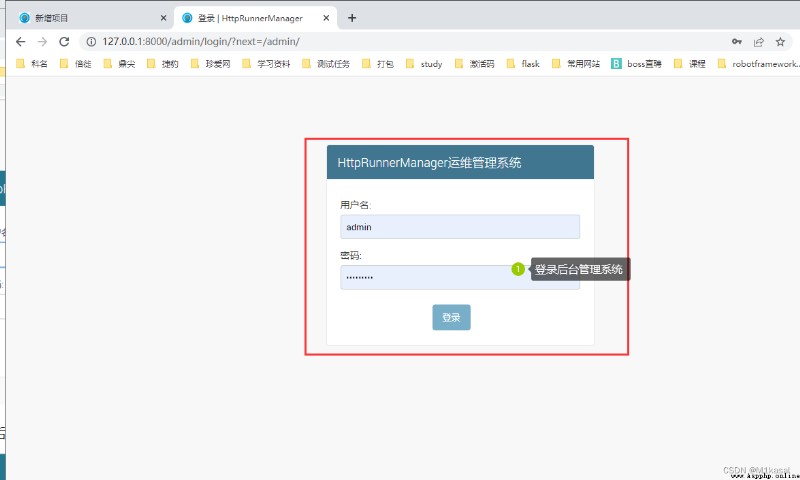
Task: Bookmark this page with the star
Action: 780,42
